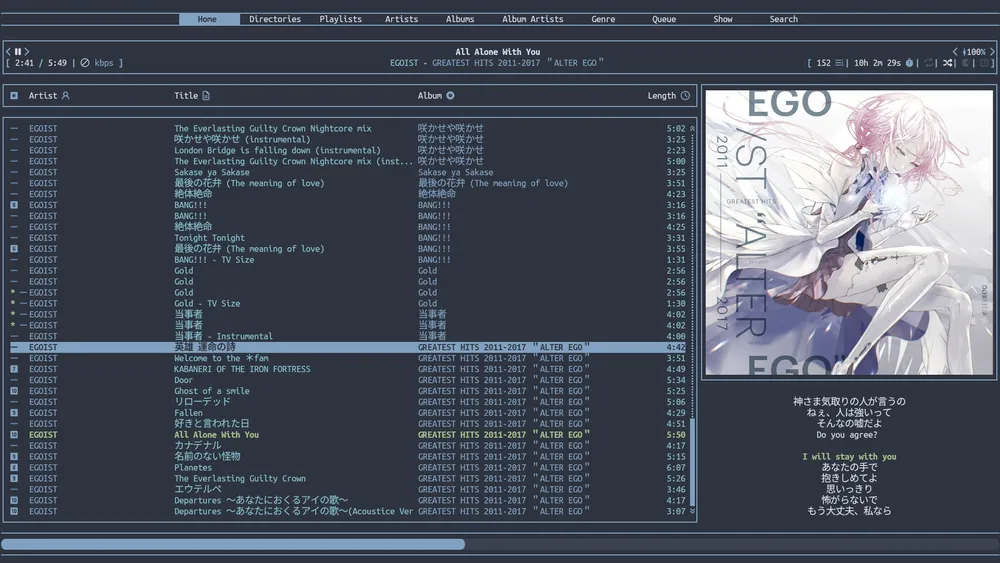Click the Length column clock icon

[x=685, y=96]
